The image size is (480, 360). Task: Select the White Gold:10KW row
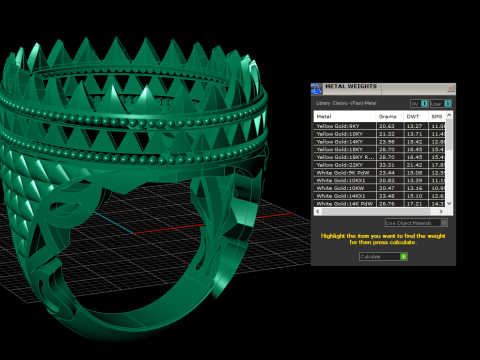click(x=379, y=188)
